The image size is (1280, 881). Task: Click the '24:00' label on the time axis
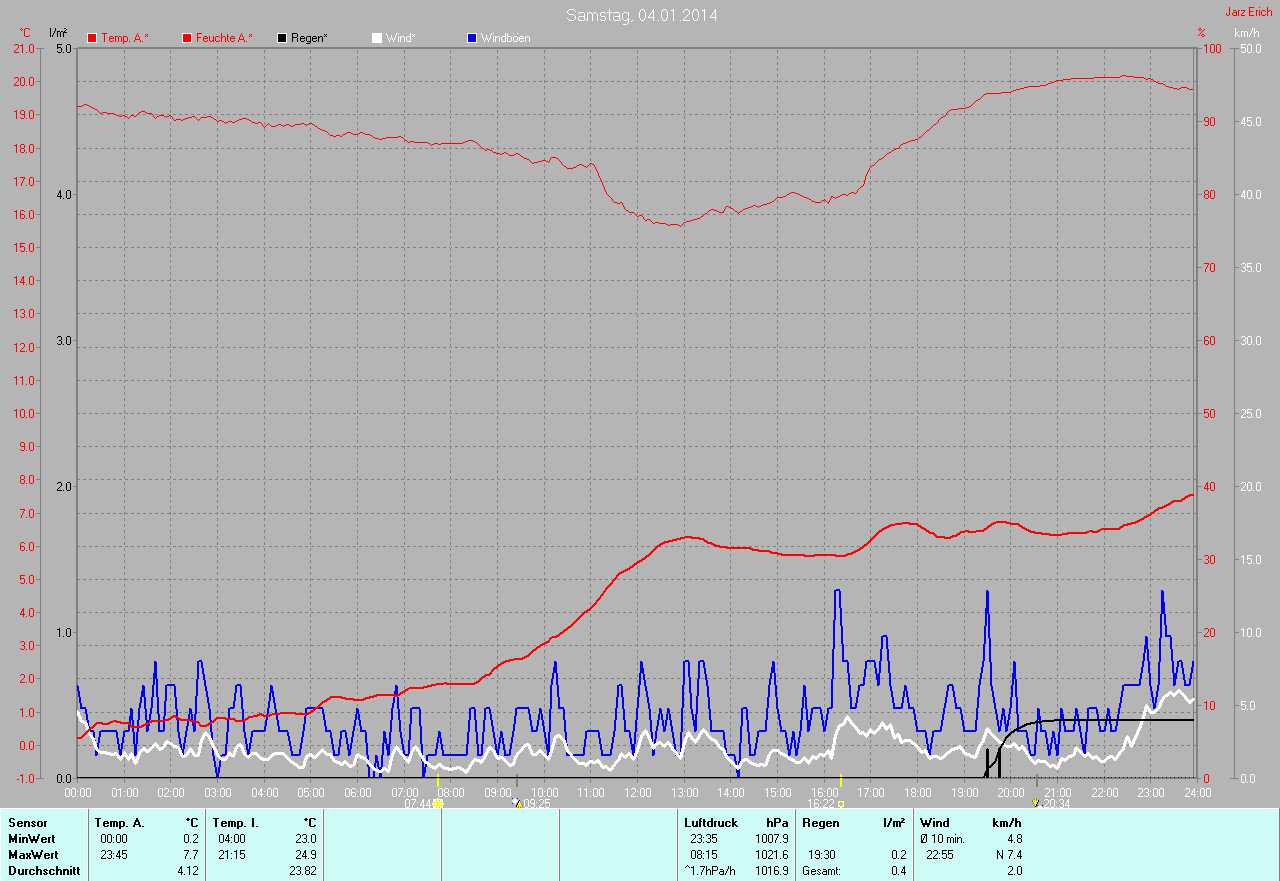[1197, 792]
